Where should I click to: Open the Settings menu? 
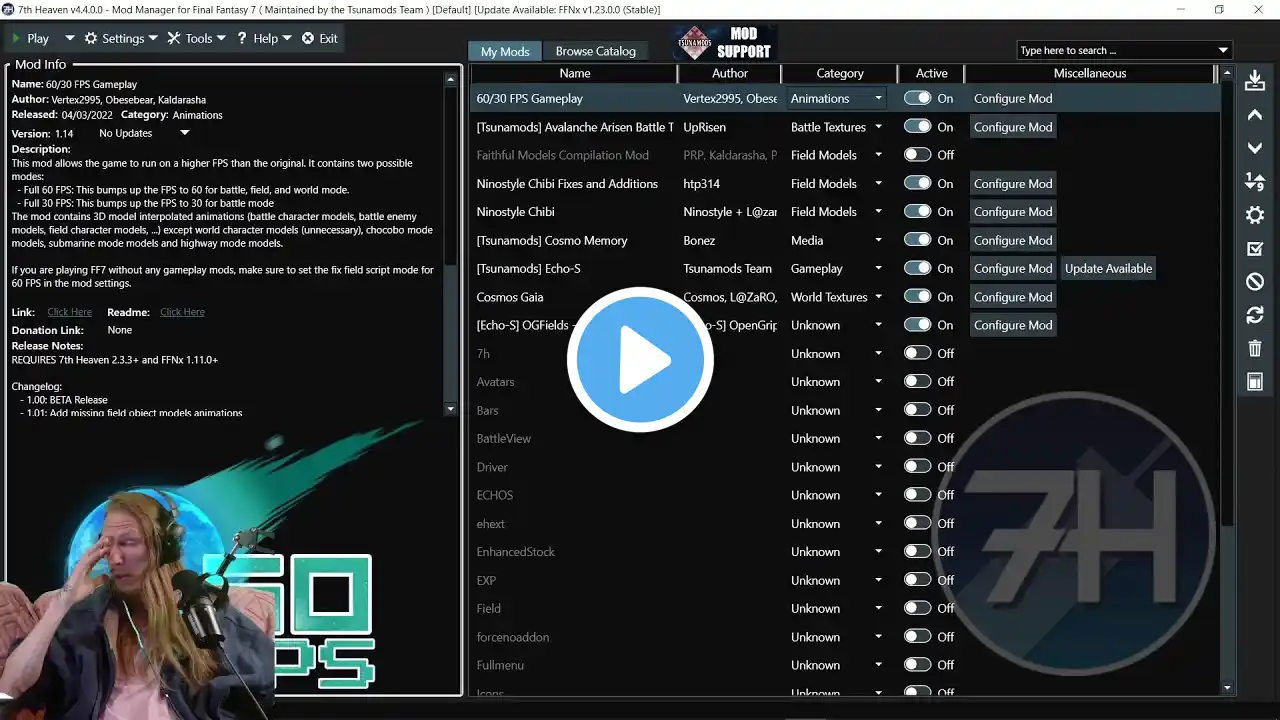click(x=121, y=39)
